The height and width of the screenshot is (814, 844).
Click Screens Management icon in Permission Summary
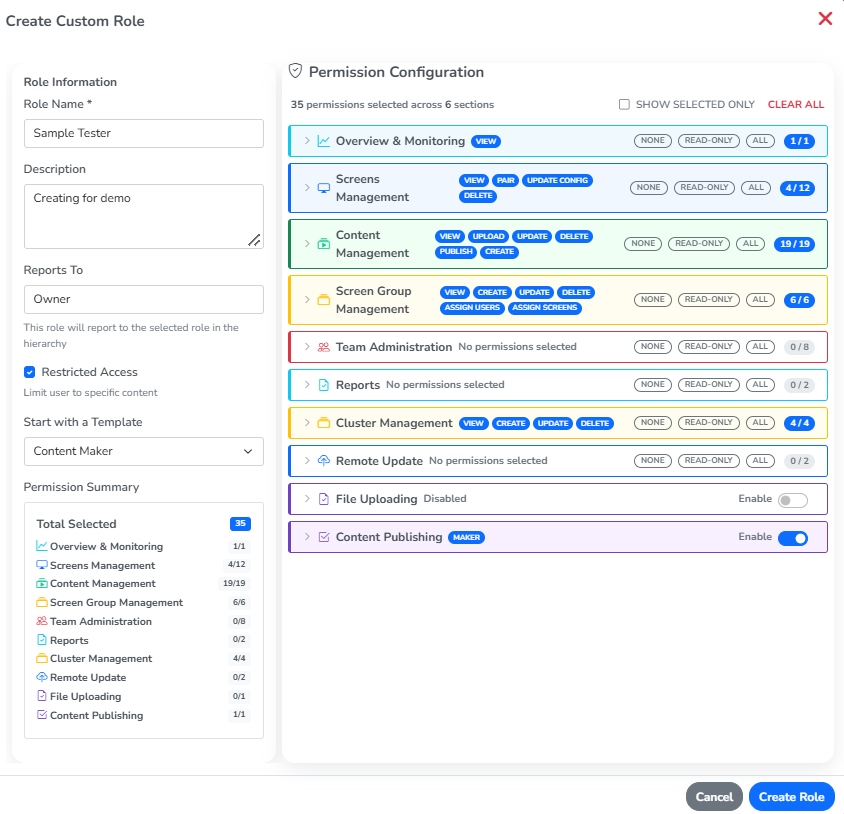click(x=41, y=565)
